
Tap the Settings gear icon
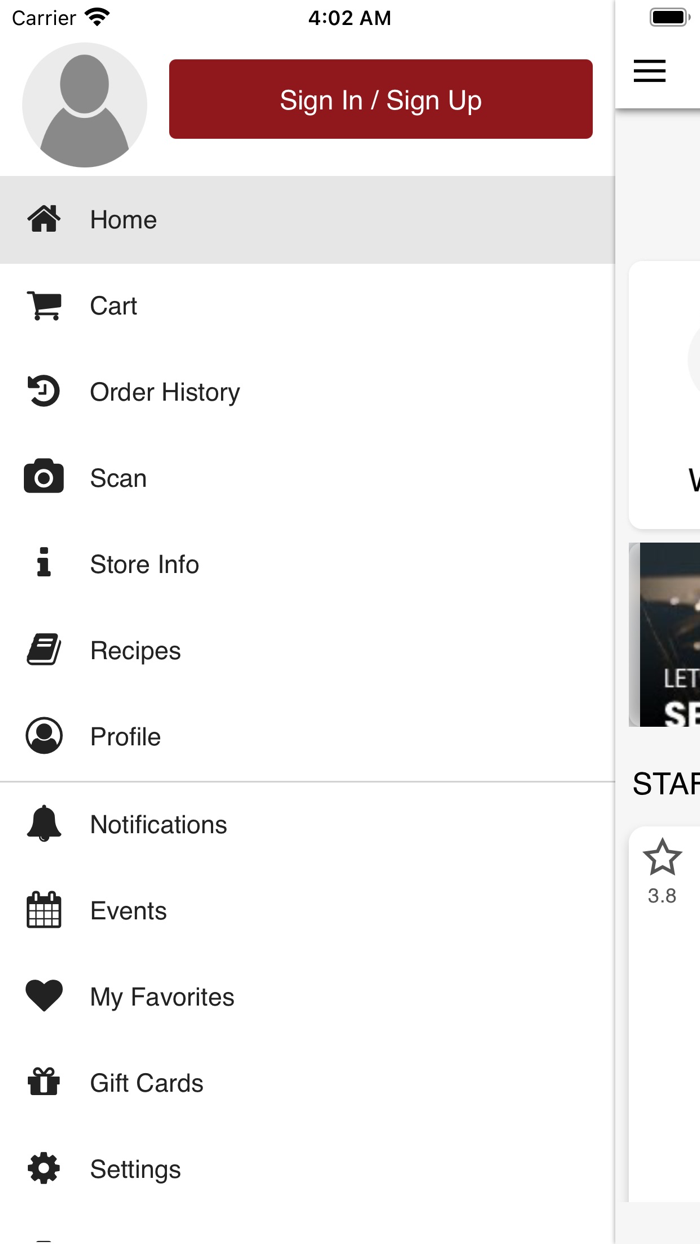(x=44, y=1168)
